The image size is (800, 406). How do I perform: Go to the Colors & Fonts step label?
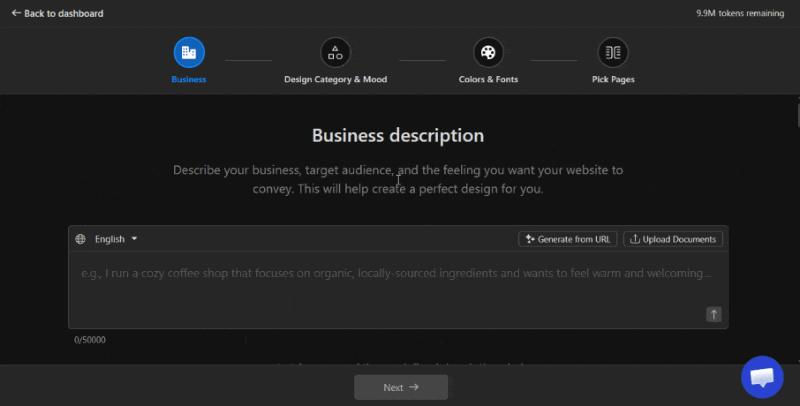coord(488,79)
